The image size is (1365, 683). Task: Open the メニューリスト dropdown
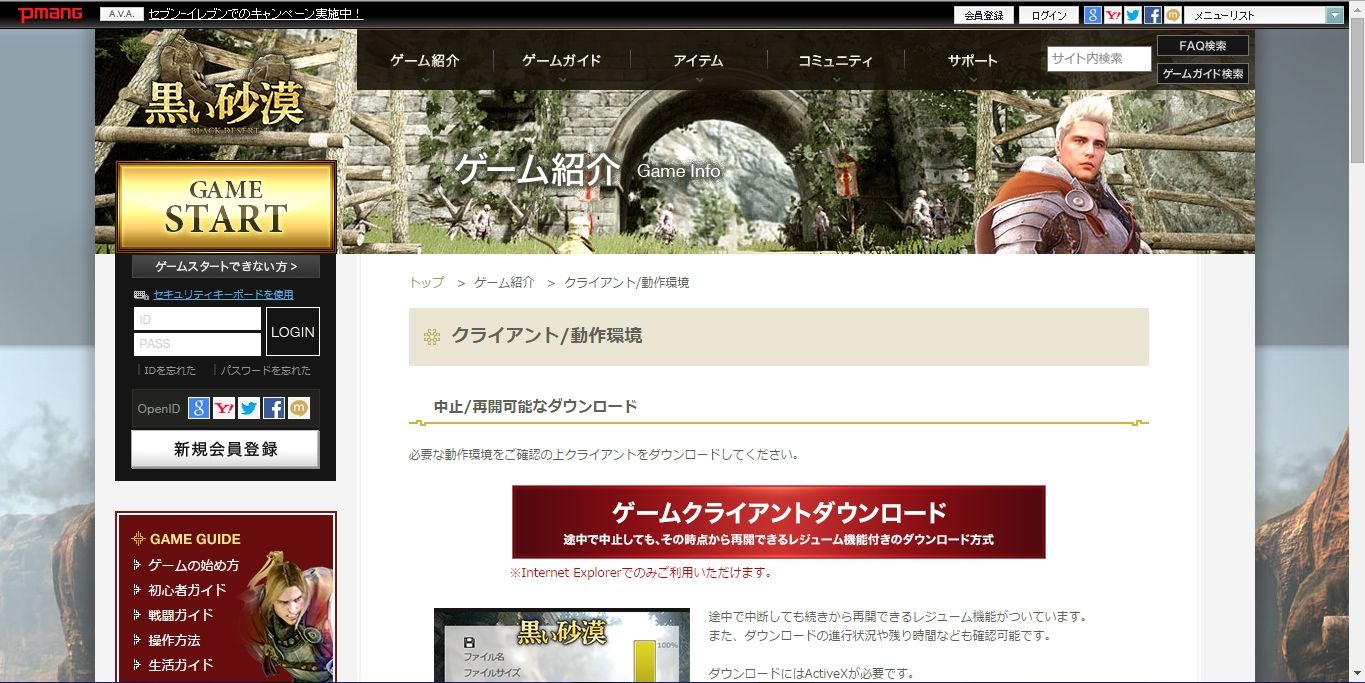pos(1264,15)
